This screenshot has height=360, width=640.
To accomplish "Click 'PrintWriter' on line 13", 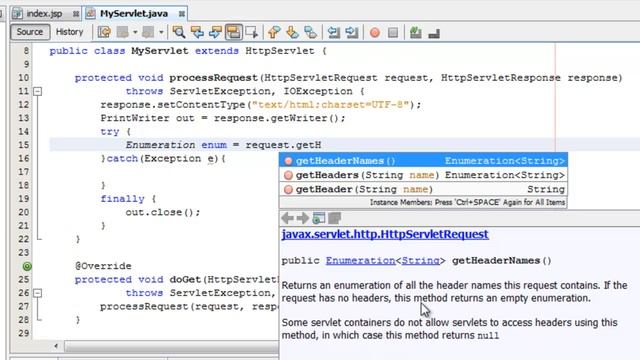I will click(x=135, y=118).
